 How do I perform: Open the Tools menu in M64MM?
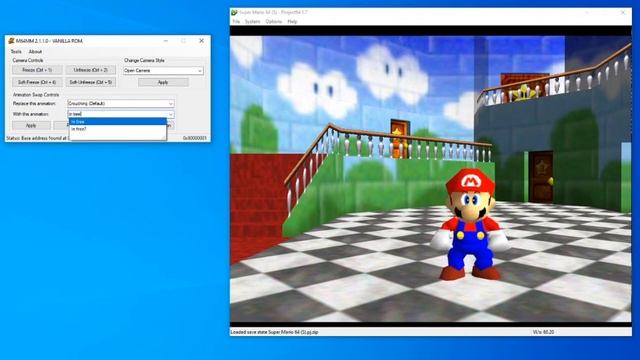[x=16, y=51]
